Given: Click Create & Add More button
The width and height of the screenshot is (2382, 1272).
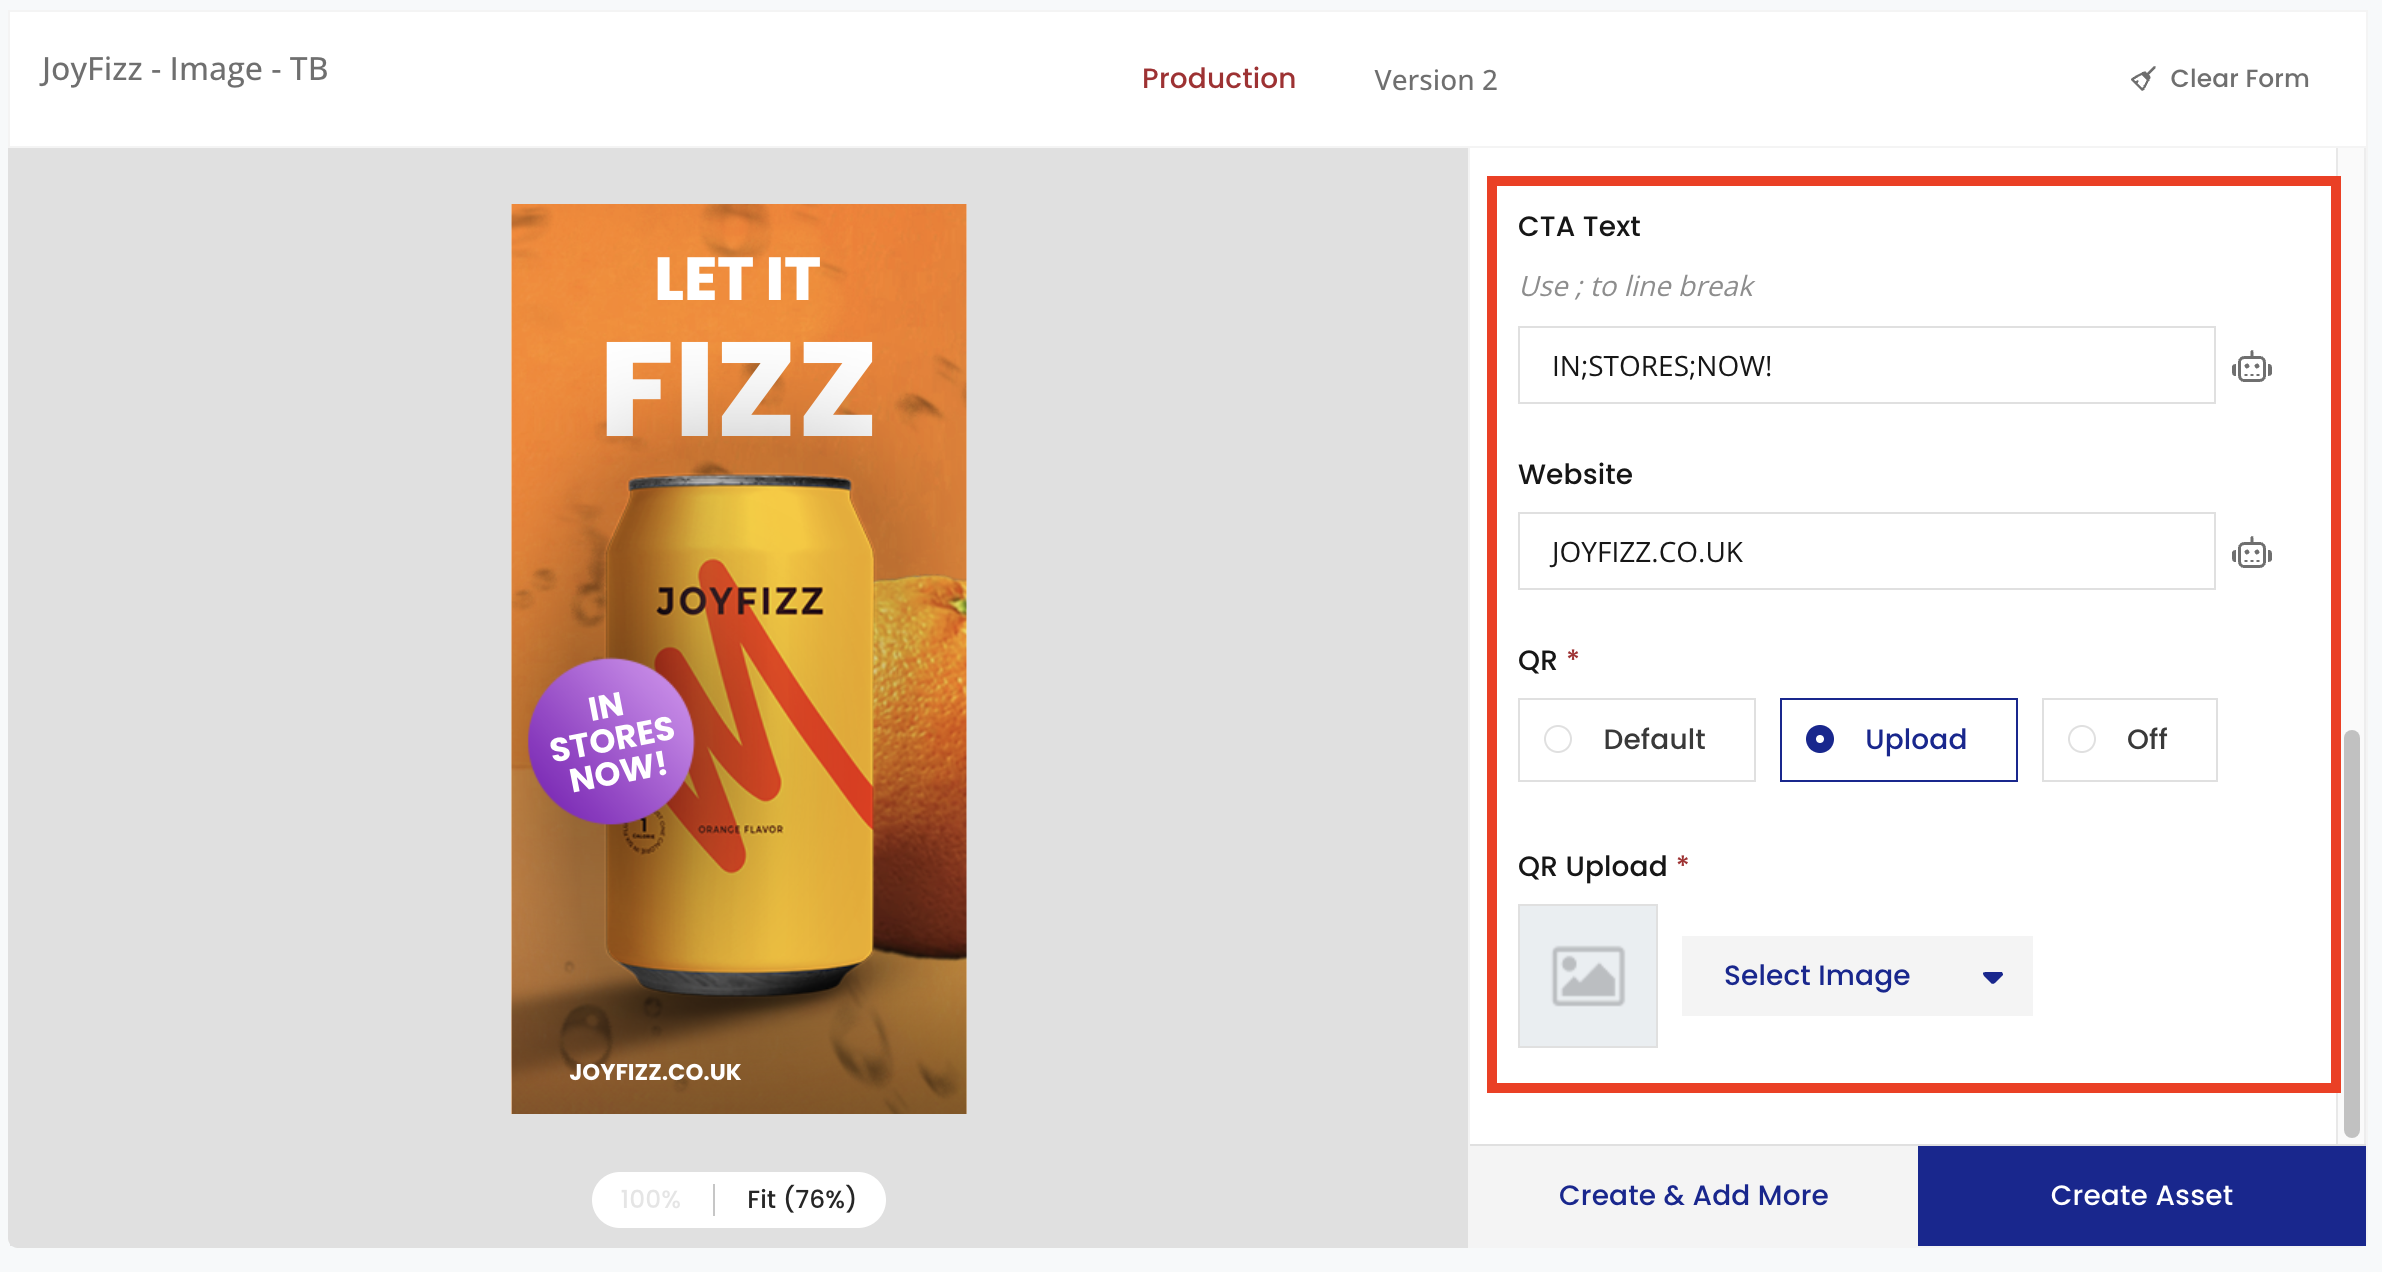Looking at the screenshot, I should (x=1692, y=1195).
